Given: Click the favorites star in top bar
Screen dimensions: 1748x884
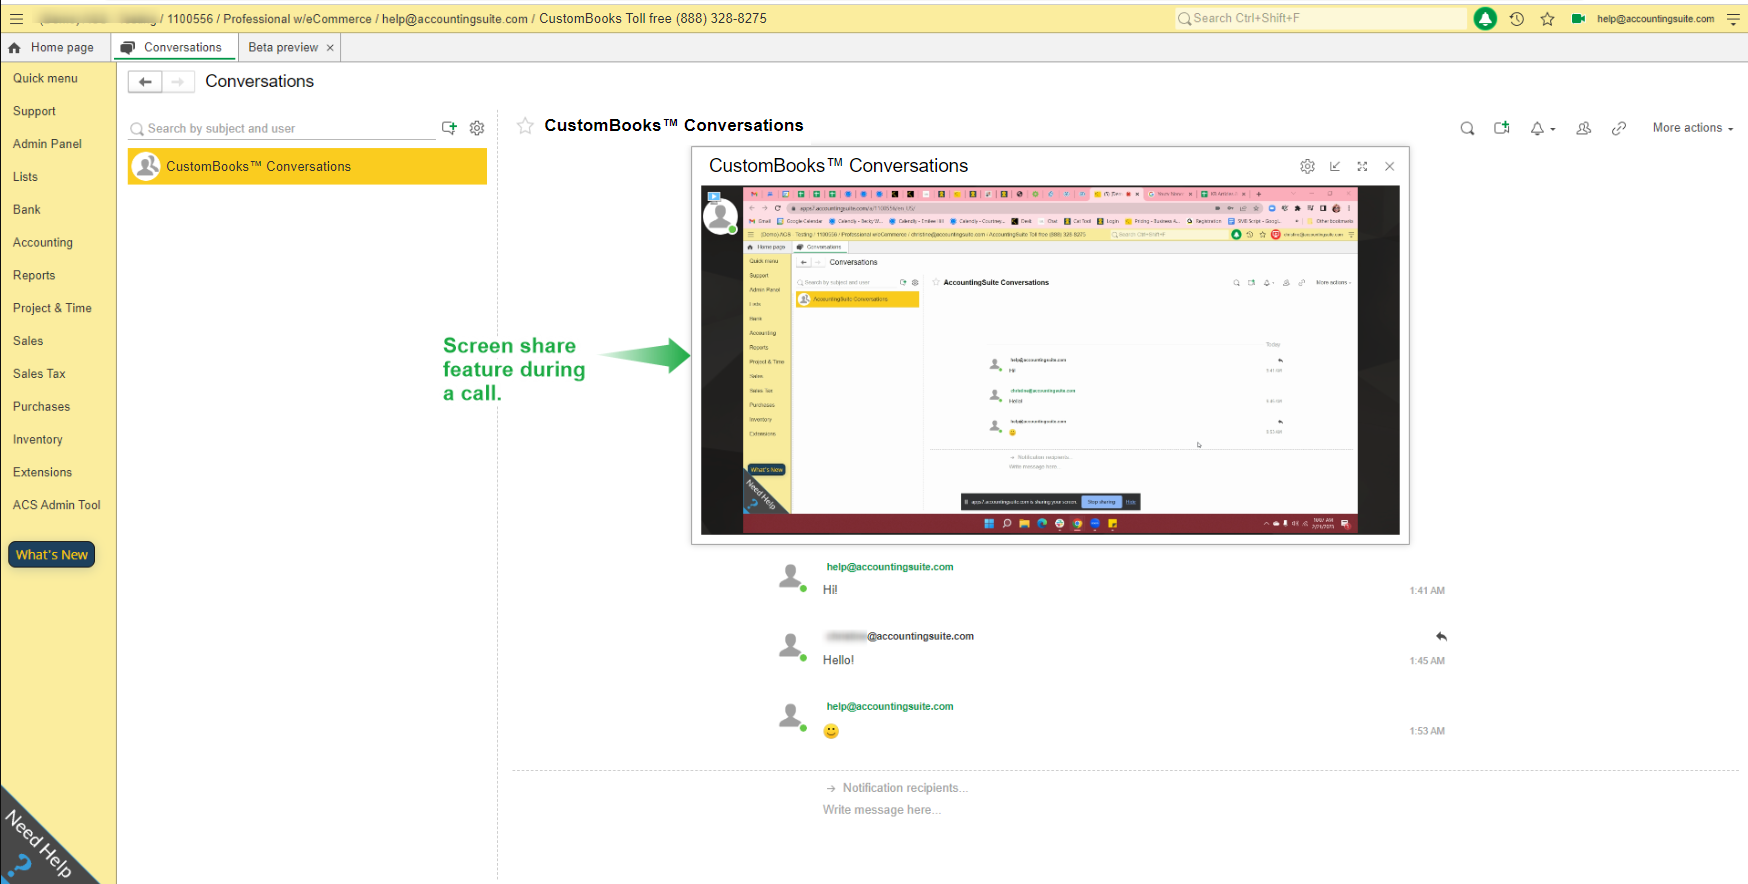Looking at the screenshot, I should [x=1547, y=19].
